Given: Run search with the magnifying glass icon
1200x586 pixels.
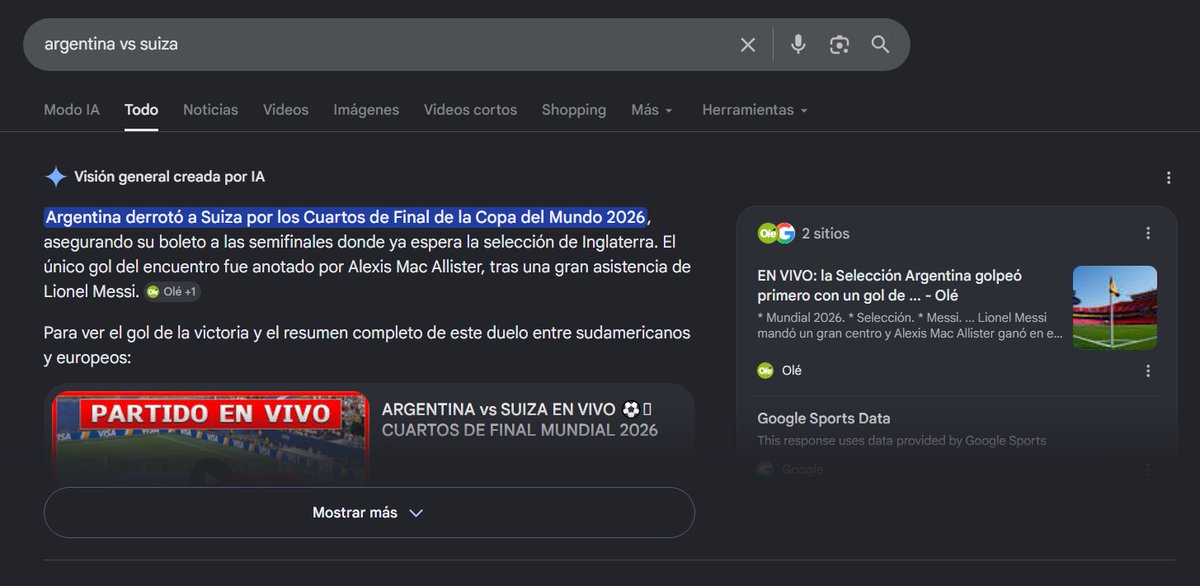Looking at the screenshot, I should click(x=880, y=44).
